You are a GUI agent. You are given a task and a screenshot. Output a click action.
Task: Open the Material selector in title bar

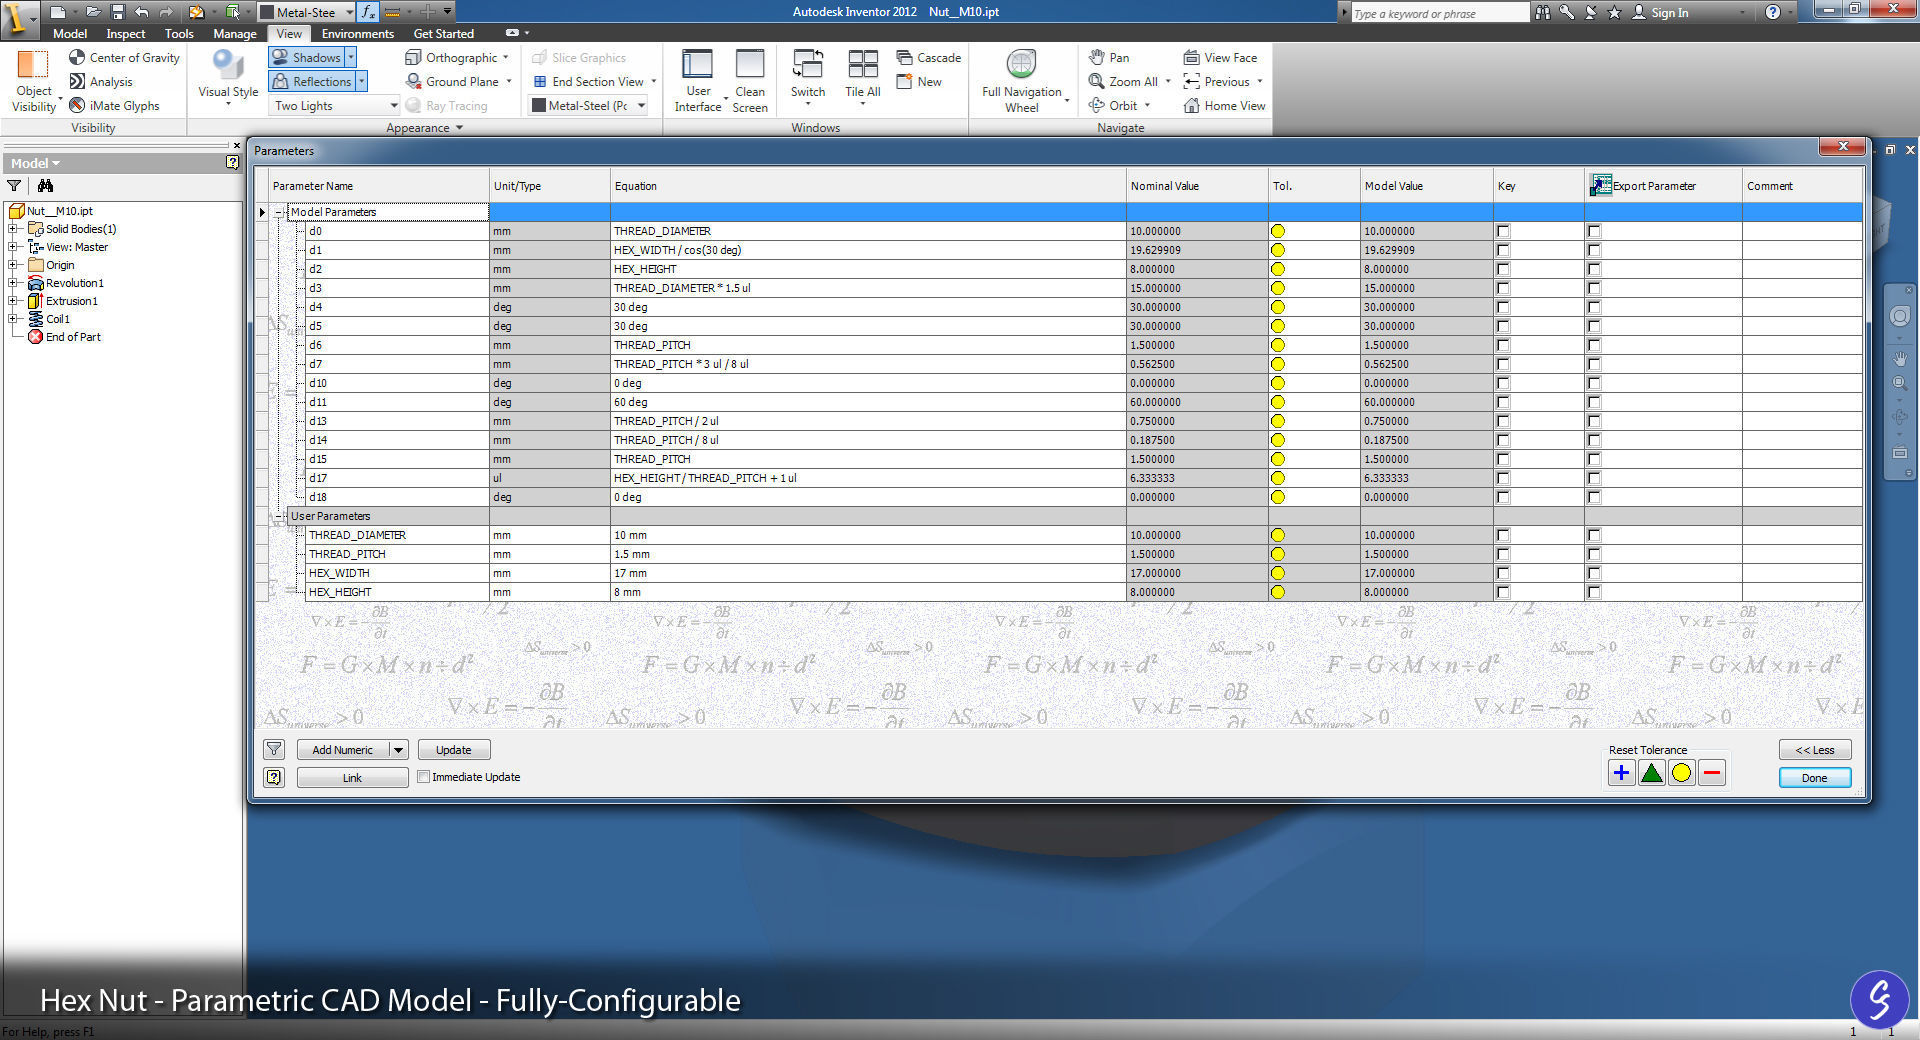pyautogui.click(x=306, y=12)
